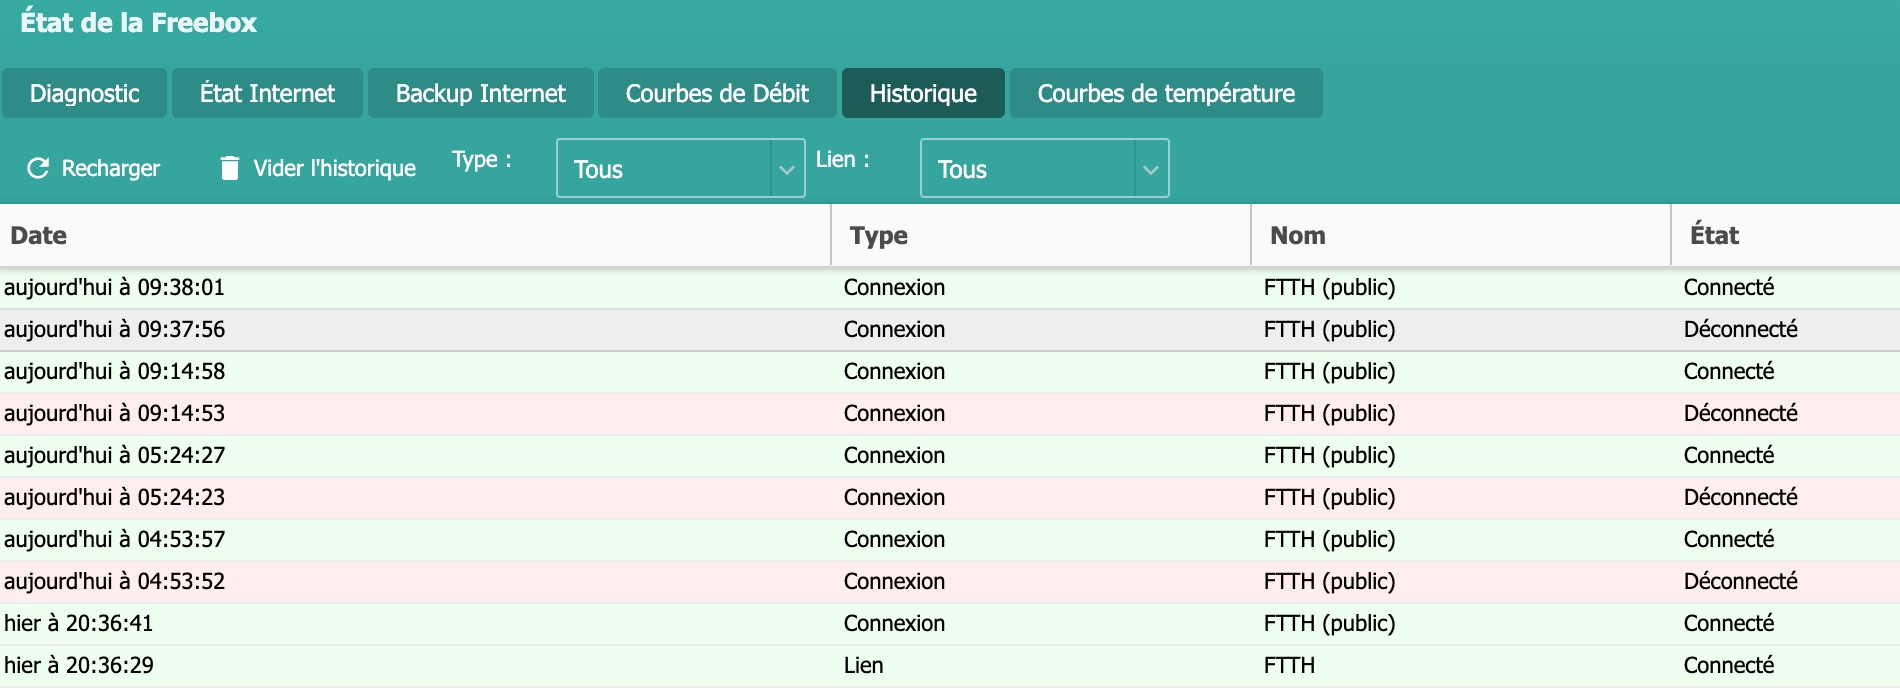Open the Courbes de température tab
The width and height of the screenshot is (1900, 696).
[1166, 93]
